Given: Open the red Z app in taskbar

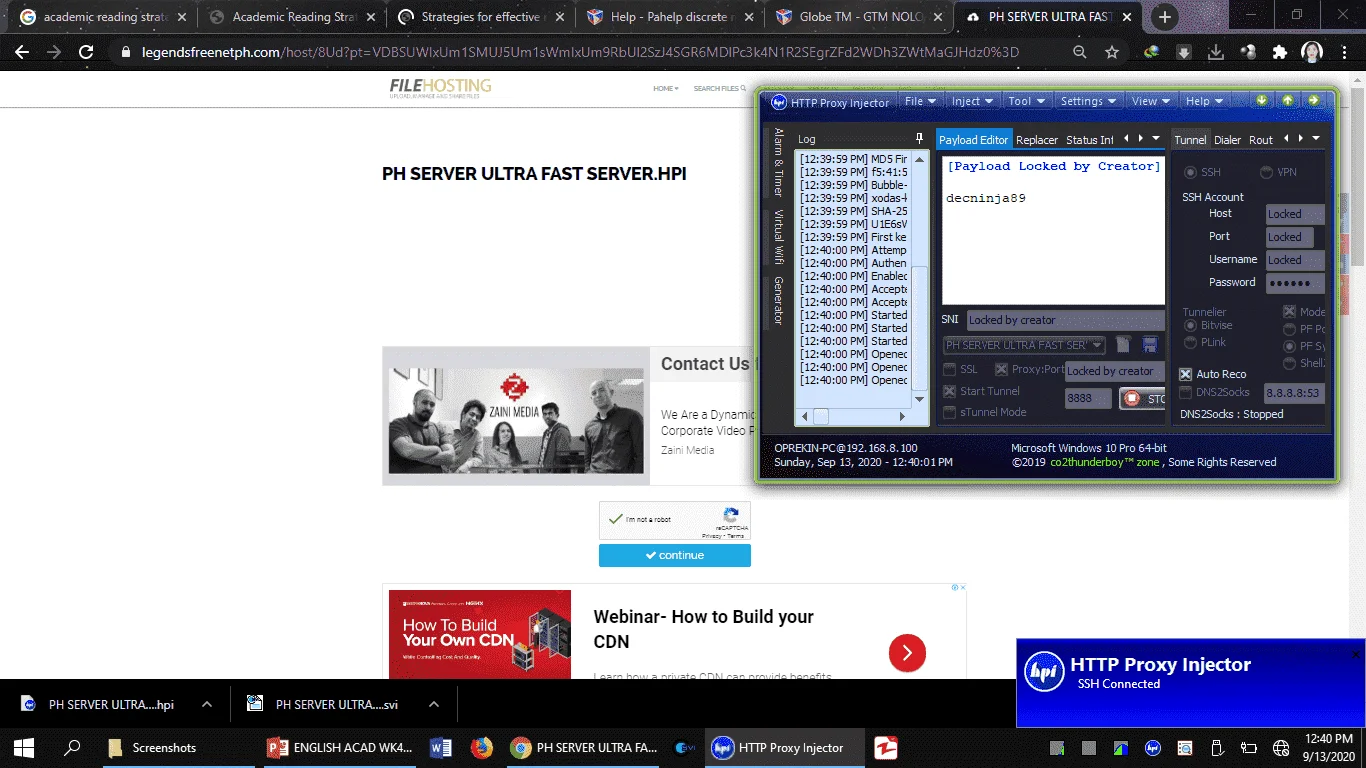Looking at the screenshot, I should click(886, 747).
